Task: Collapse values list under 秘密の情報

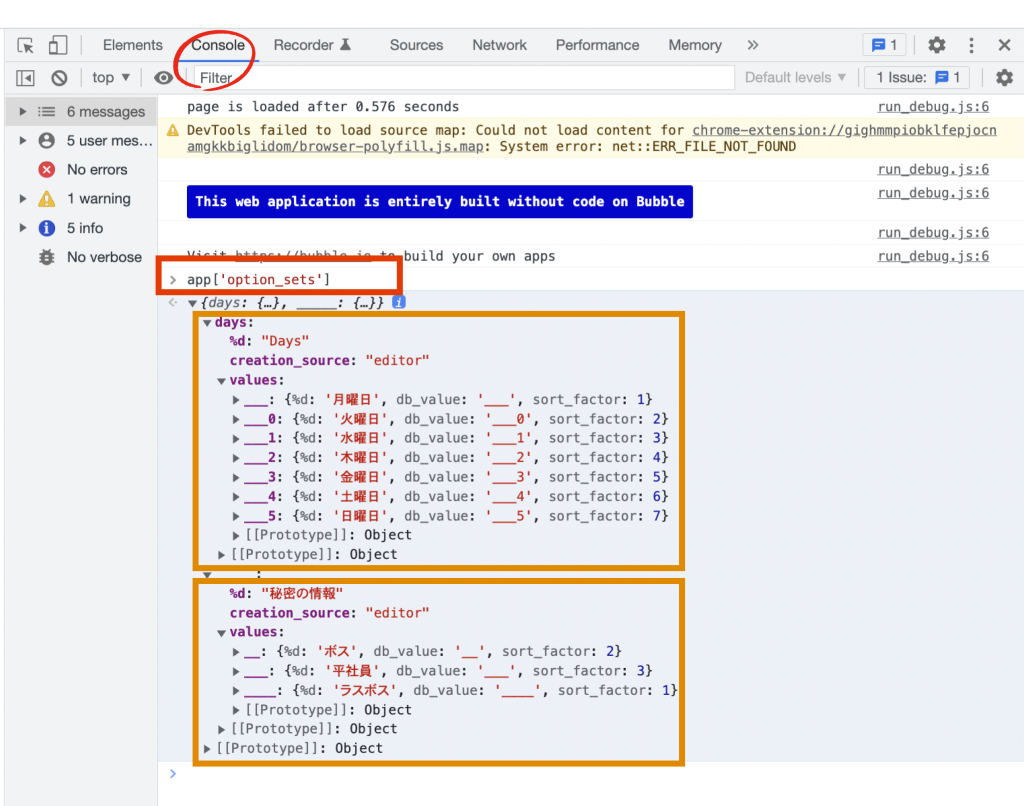Action: 221,633
